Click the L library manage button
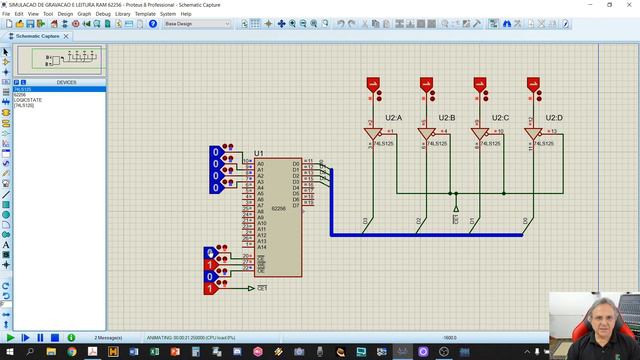The height and width of the screenshot is (360, 640). click(x=23, y=82)
